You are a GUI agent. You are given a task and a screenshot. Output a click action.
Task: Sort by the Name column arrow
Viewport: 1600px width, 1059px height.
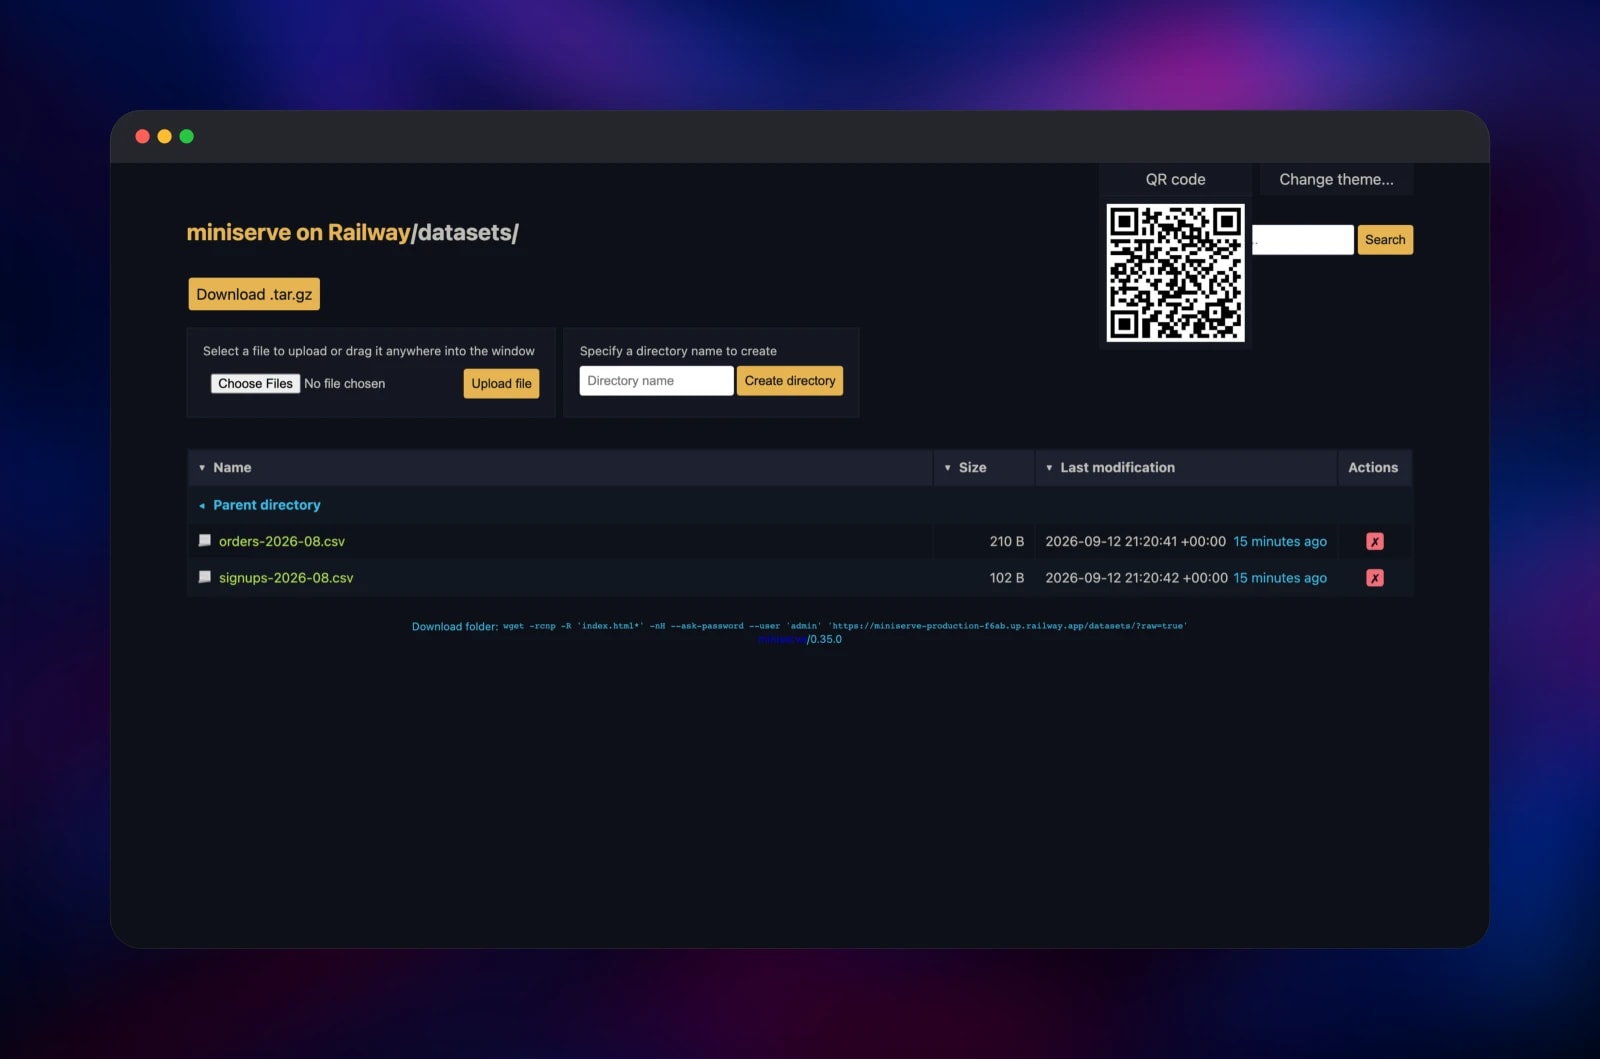pyautogui.click(x=202, y=468)
